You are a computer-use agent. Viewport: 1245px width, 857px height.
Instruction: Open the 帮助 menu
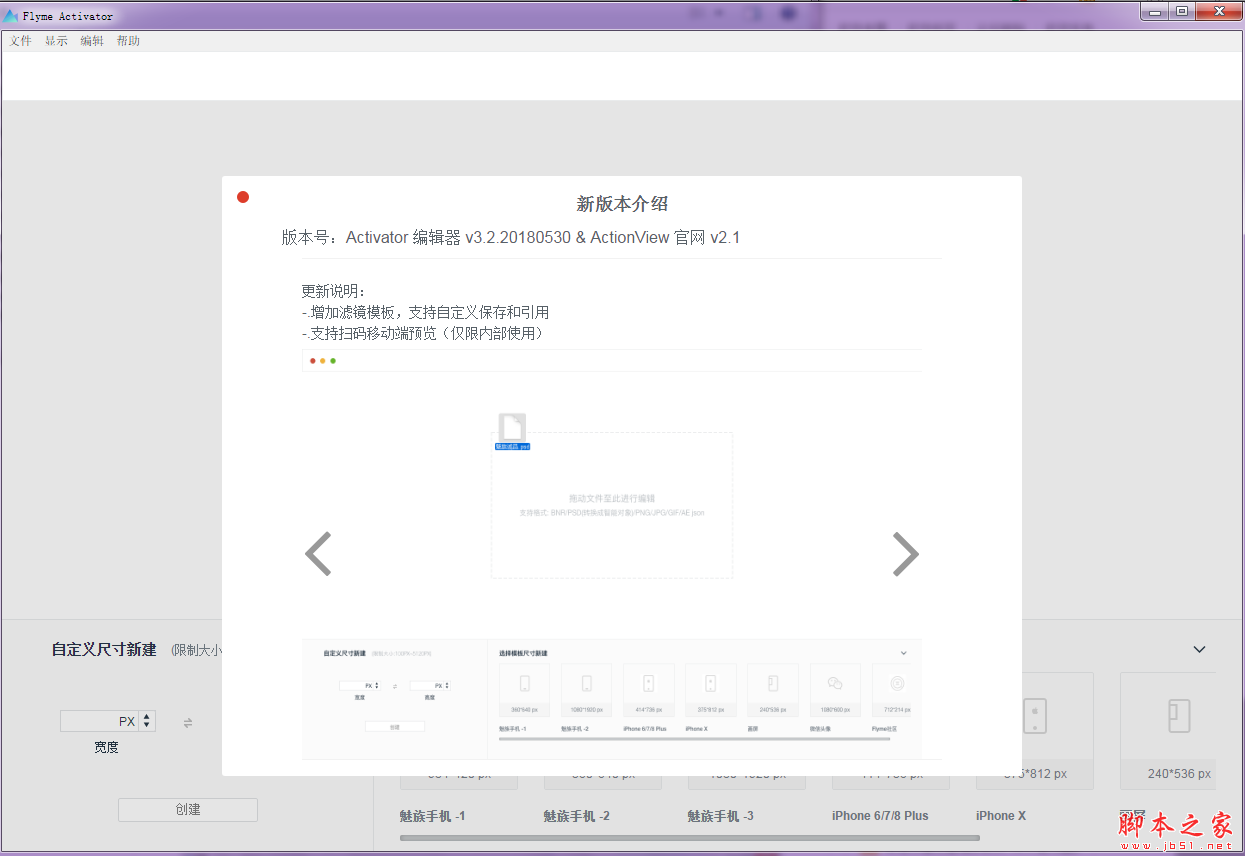pyautogui.click(x=128, y=41)
